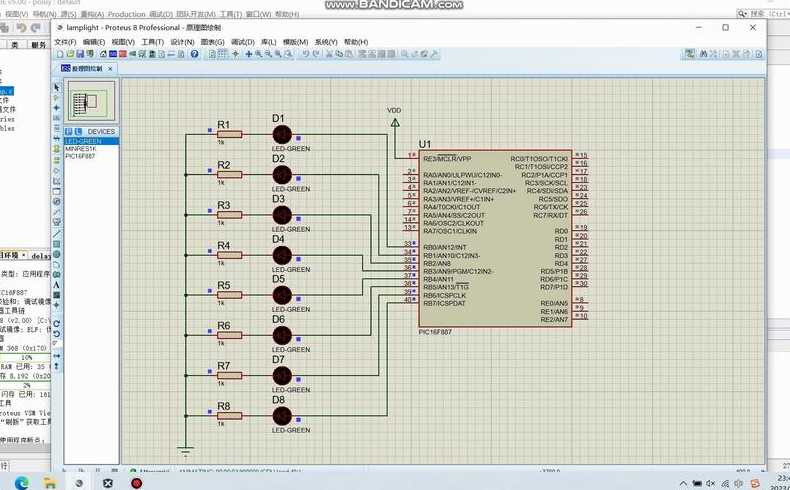
Task: Toggle the grid display icon
Action: pos(222,54)
